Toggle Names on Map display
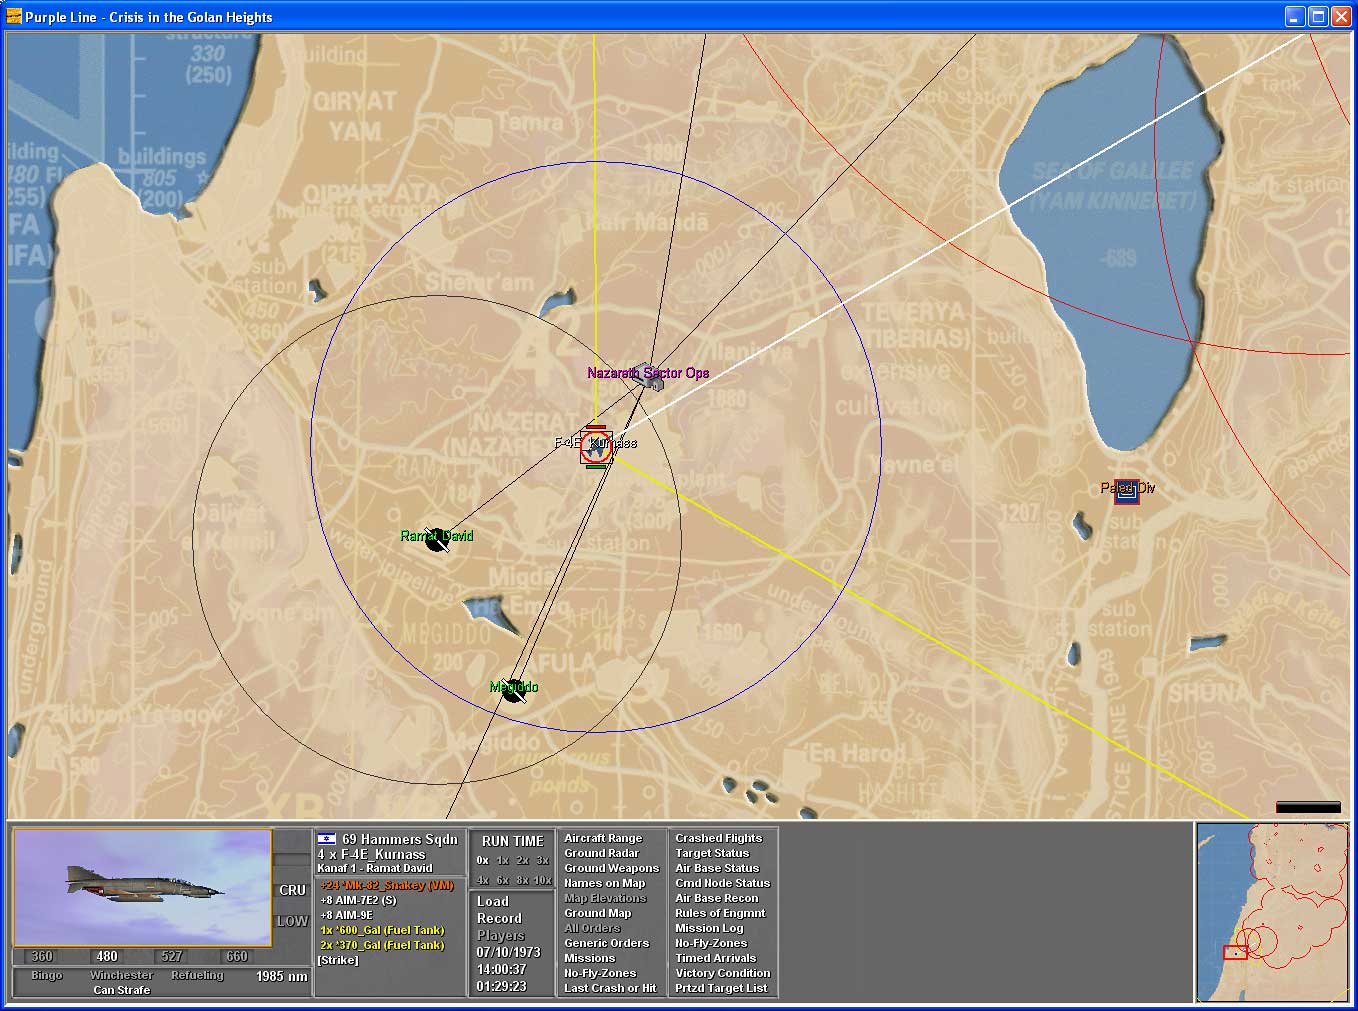The width and height of the screenshot is (1358, 1011). (x=604, y=883)
